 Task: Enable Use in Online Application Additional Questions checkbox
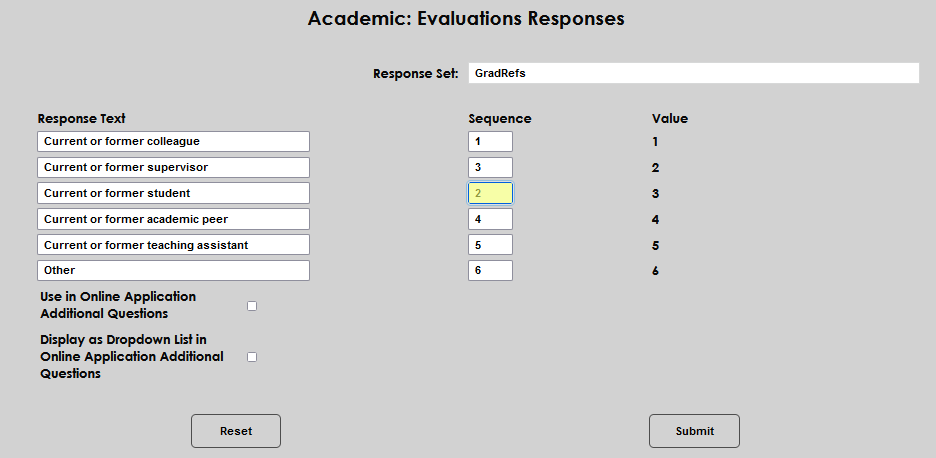click(x=252, y=306)
